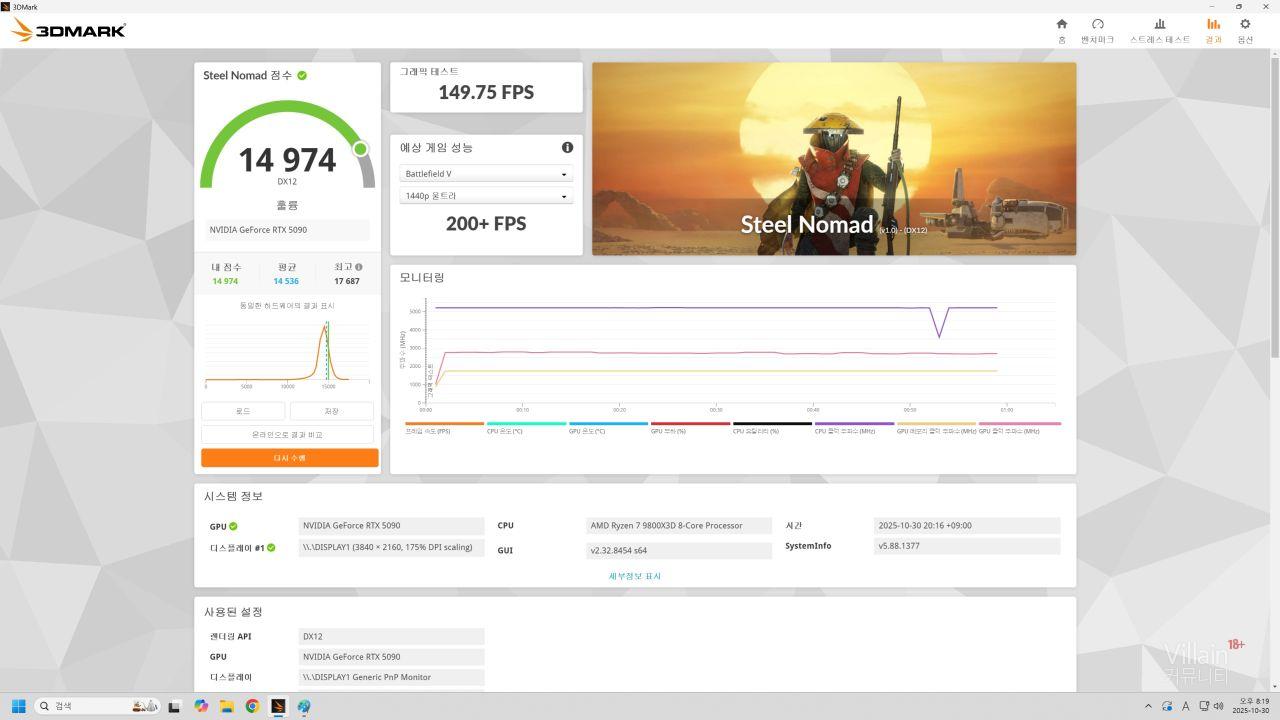Click the show details link in system info
The image size is (1280, 720).
[634, 576]
